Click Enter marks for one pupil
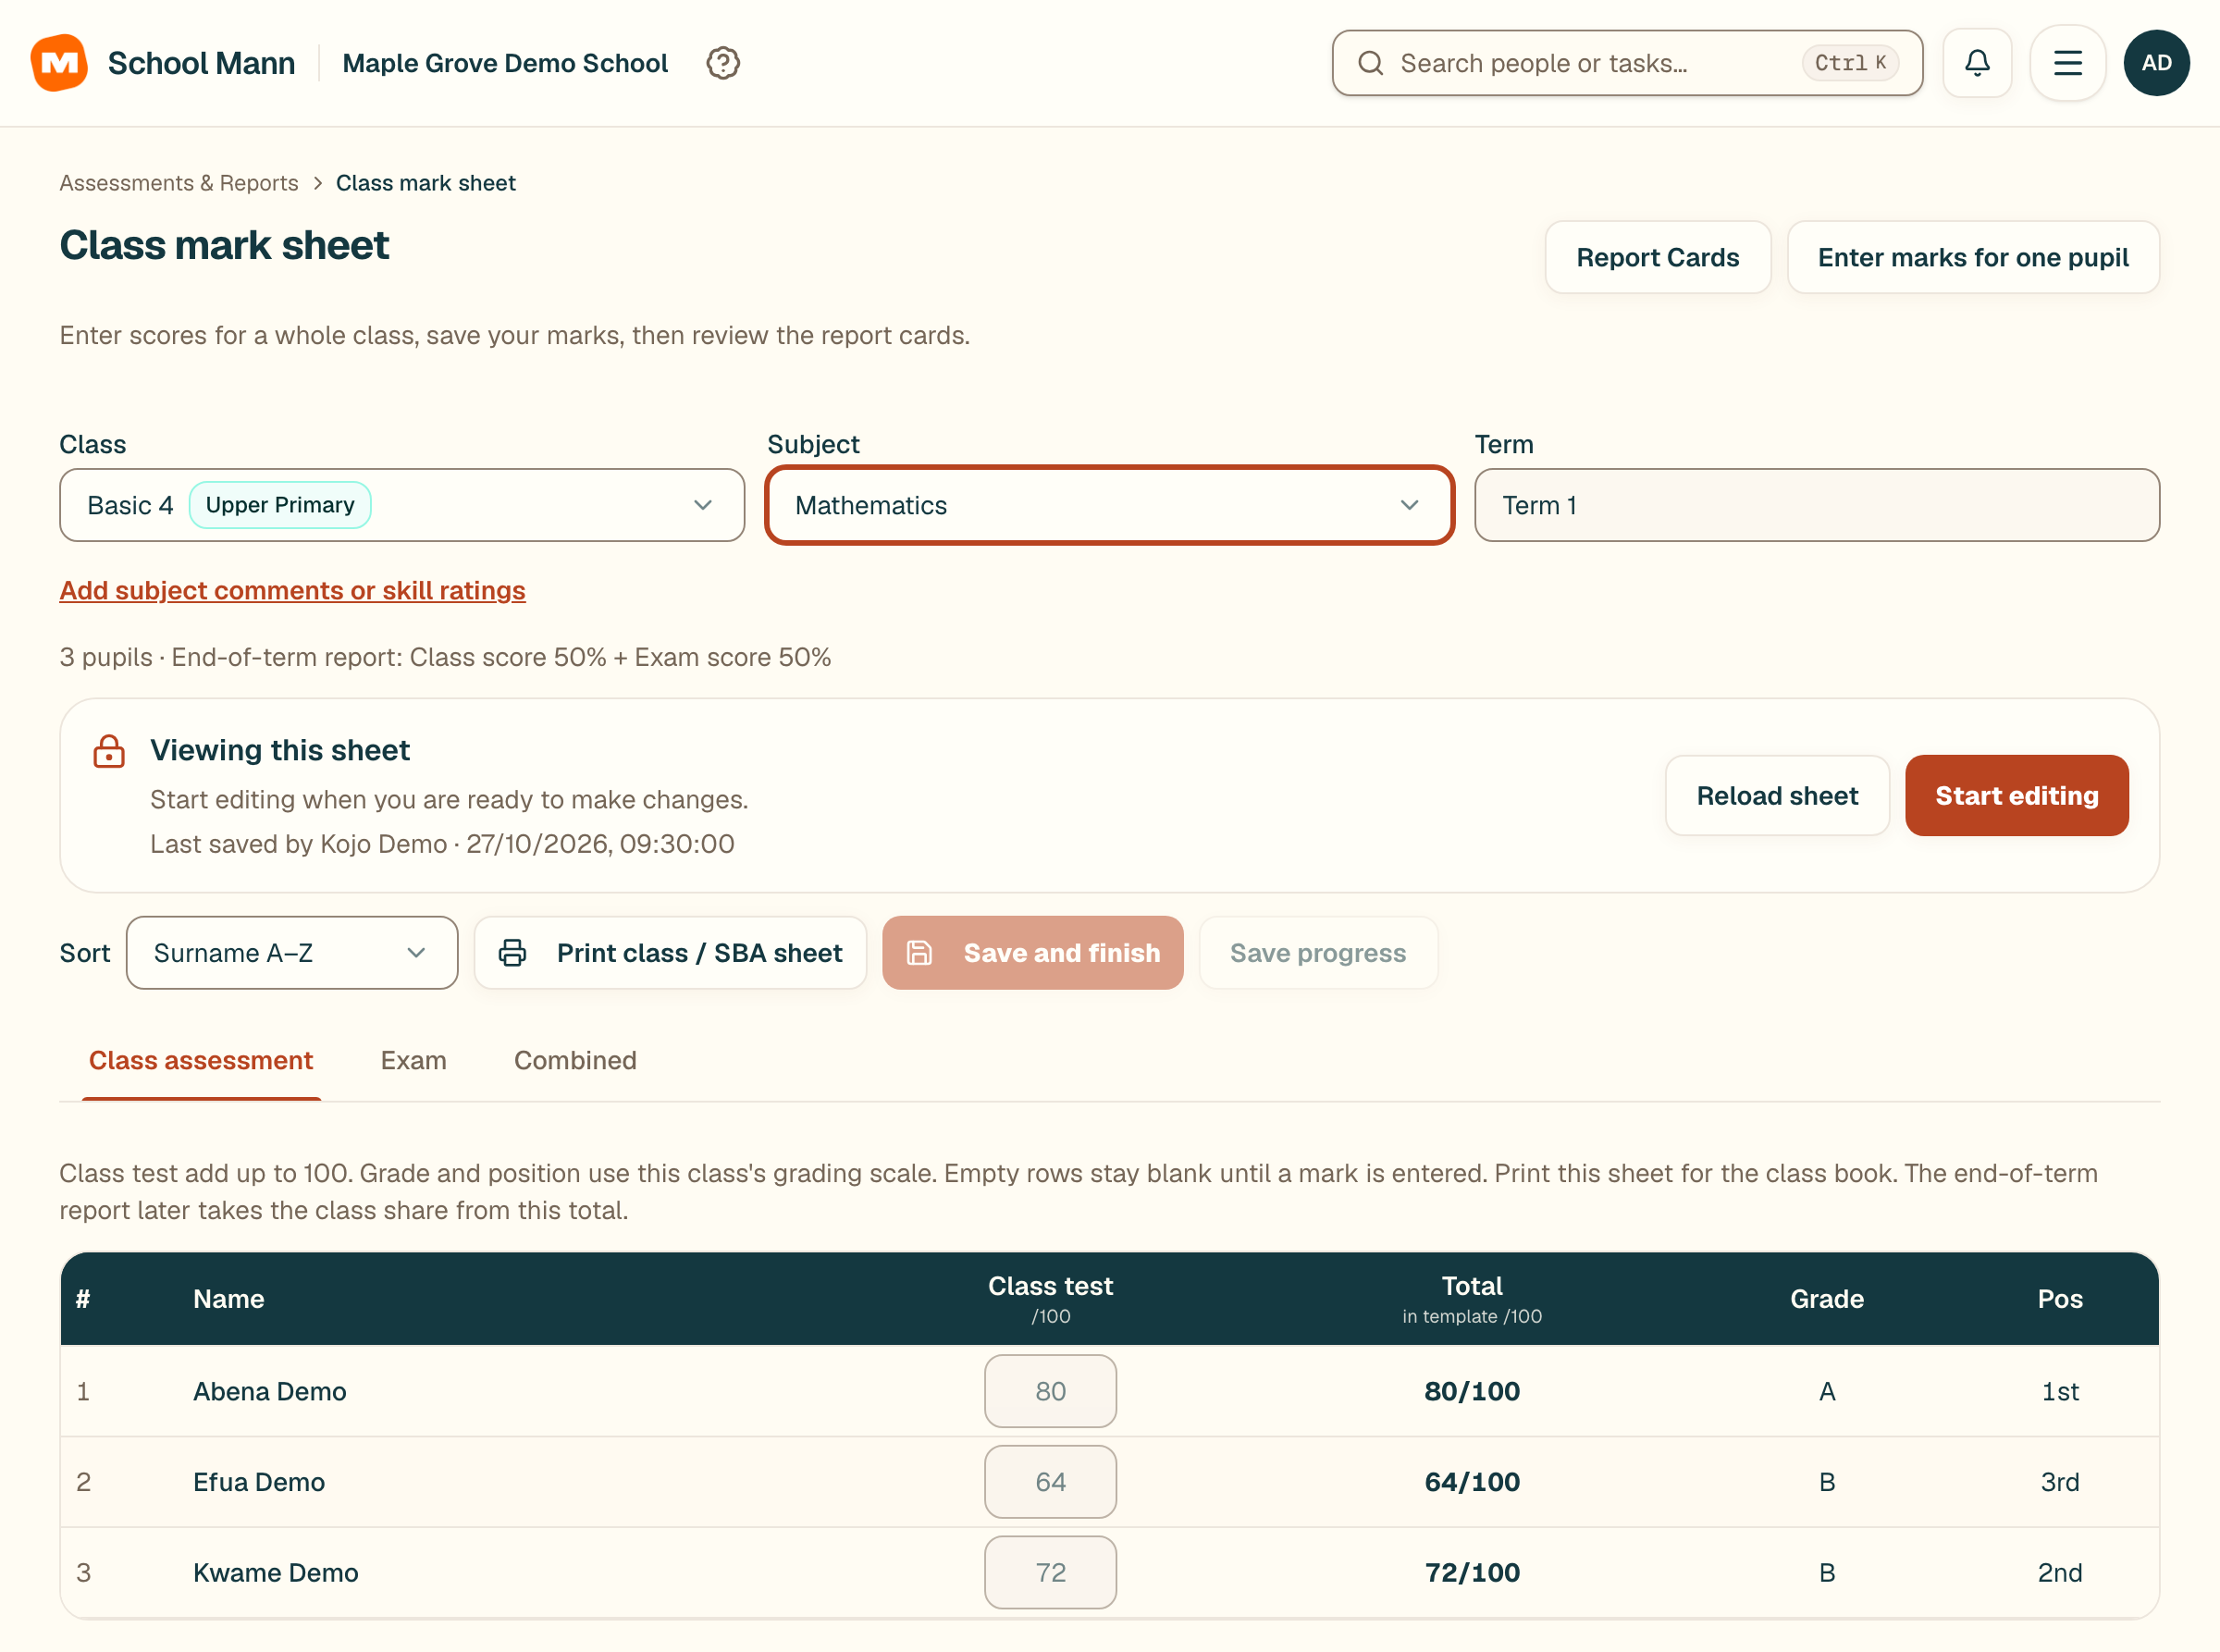Viewport: 2220px width, 1652px height. coord(1973,257)
